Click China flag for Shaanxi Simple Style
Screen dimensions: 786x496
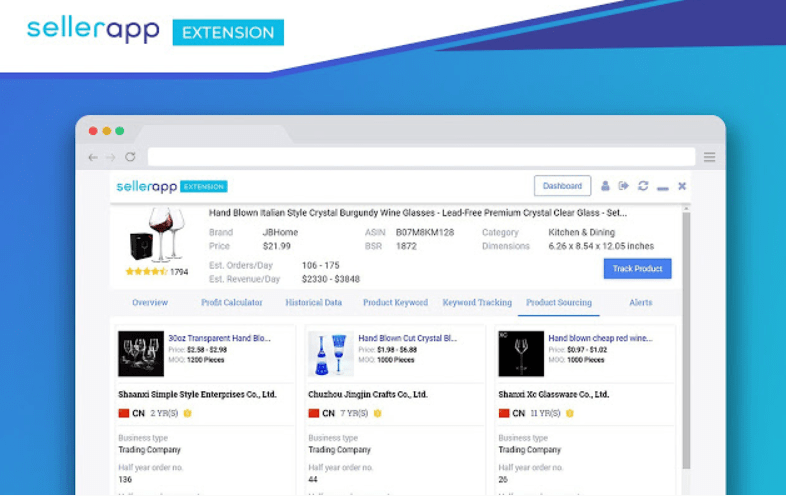123,413
